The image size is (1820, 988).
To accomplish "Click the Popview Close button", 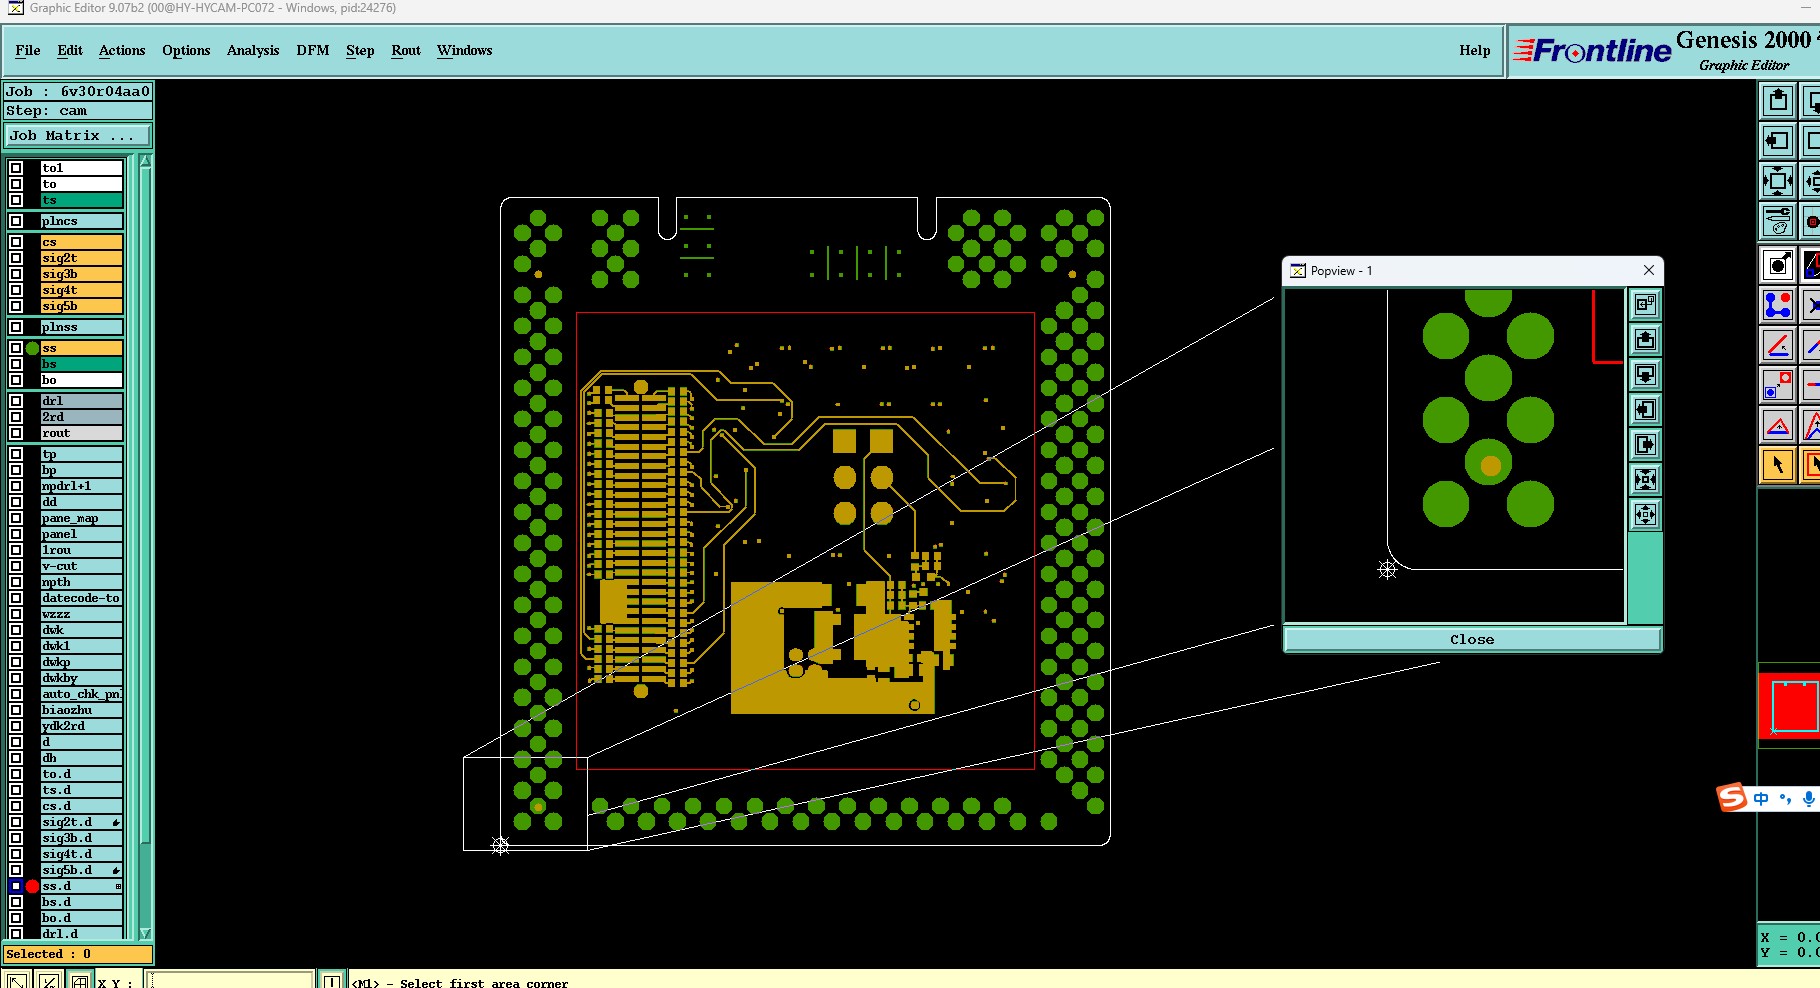I will pos(1472,639).
